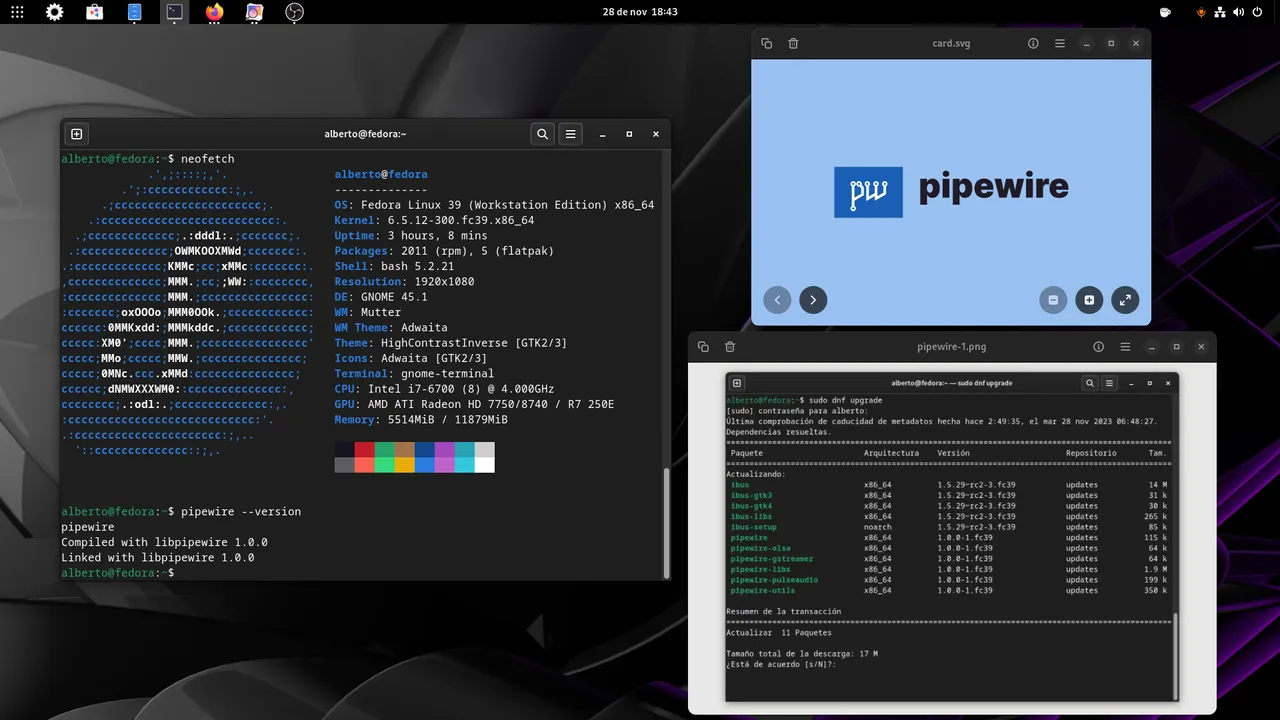The image size is (1280, 720).
Task: Click 'Linked with libpipewire 1.0.0' line
Action: [x=158, y=558]
